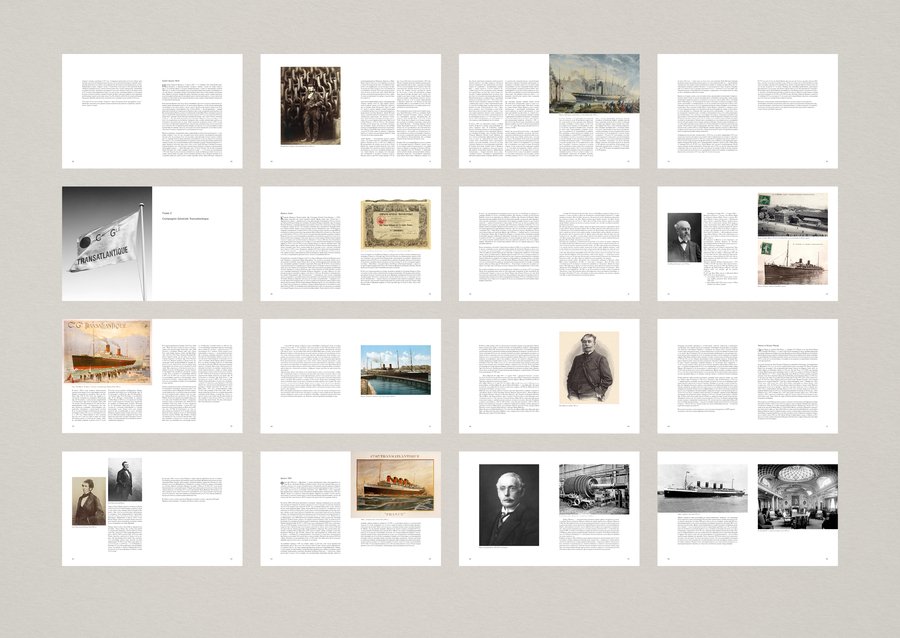Open the harbor steamship painting in first row

(x=594, y=84)
